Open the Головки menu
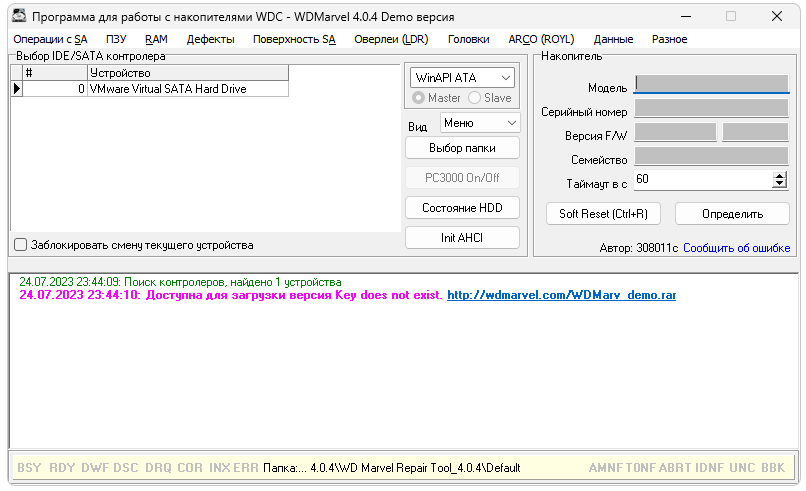 point(468,39)
